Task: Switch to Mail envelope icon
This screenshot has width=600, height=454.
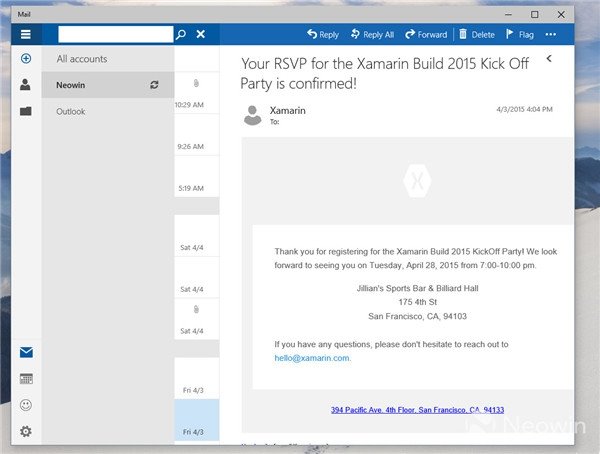Action: coord(26,352)
